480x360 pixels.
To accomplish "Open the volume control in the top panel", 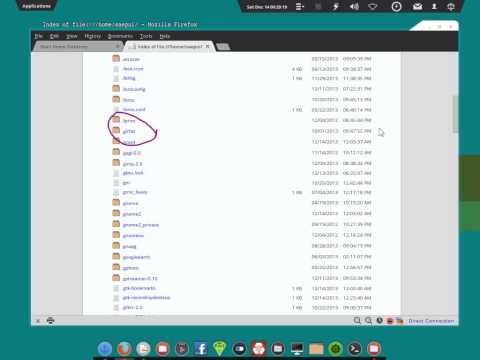I will [x=354, y=7].
